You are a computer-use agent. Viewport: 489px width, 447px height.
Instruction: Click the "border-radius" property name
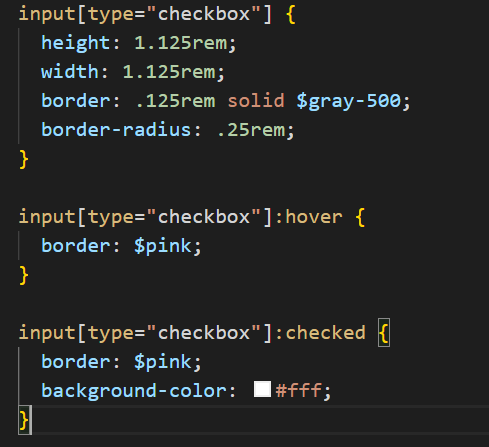(x=116, y=130)
